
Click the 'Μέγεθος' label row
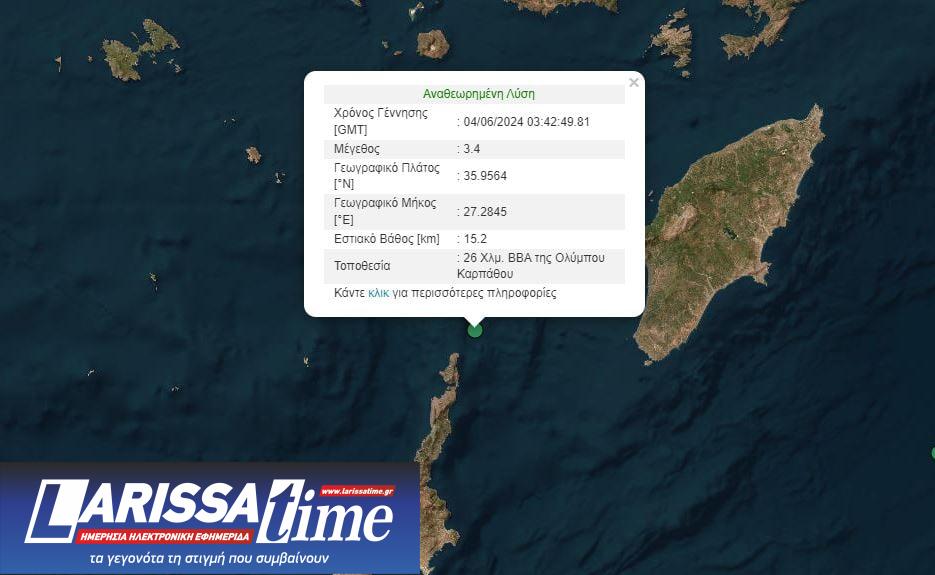(357, 149)
